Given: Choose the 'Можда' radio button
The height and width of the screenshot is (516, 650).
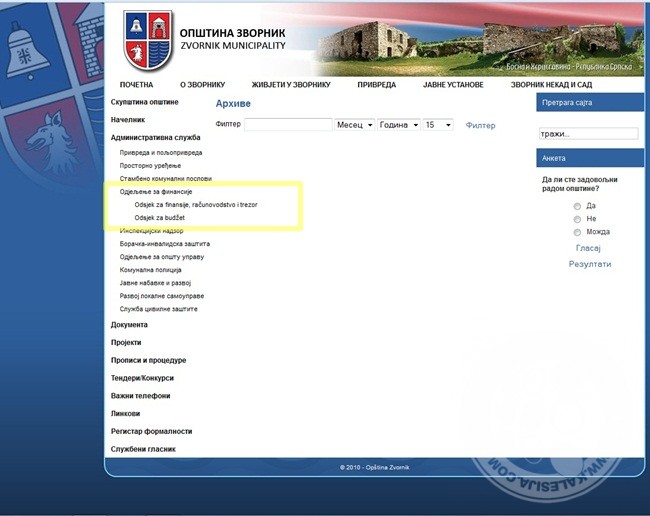Looking at the screenshot, I should pos(577,232).
